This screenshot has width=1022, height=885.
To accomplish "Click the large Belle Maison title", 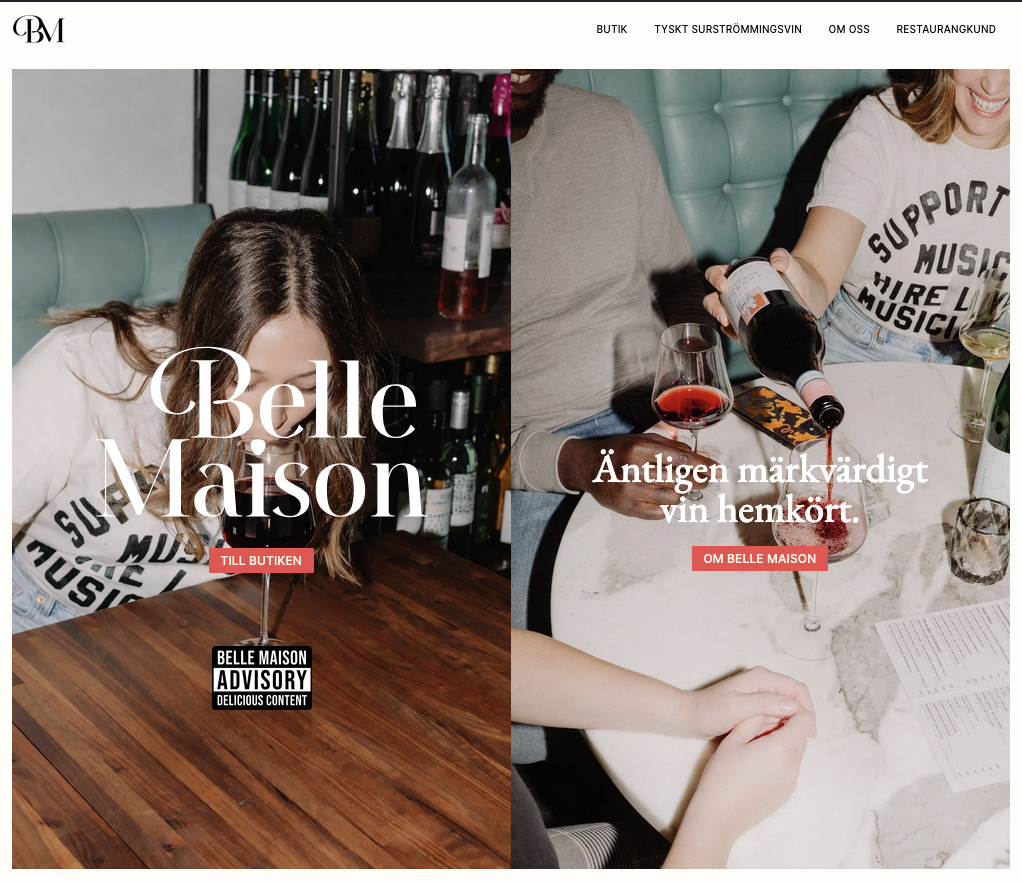I will (261, 433).
